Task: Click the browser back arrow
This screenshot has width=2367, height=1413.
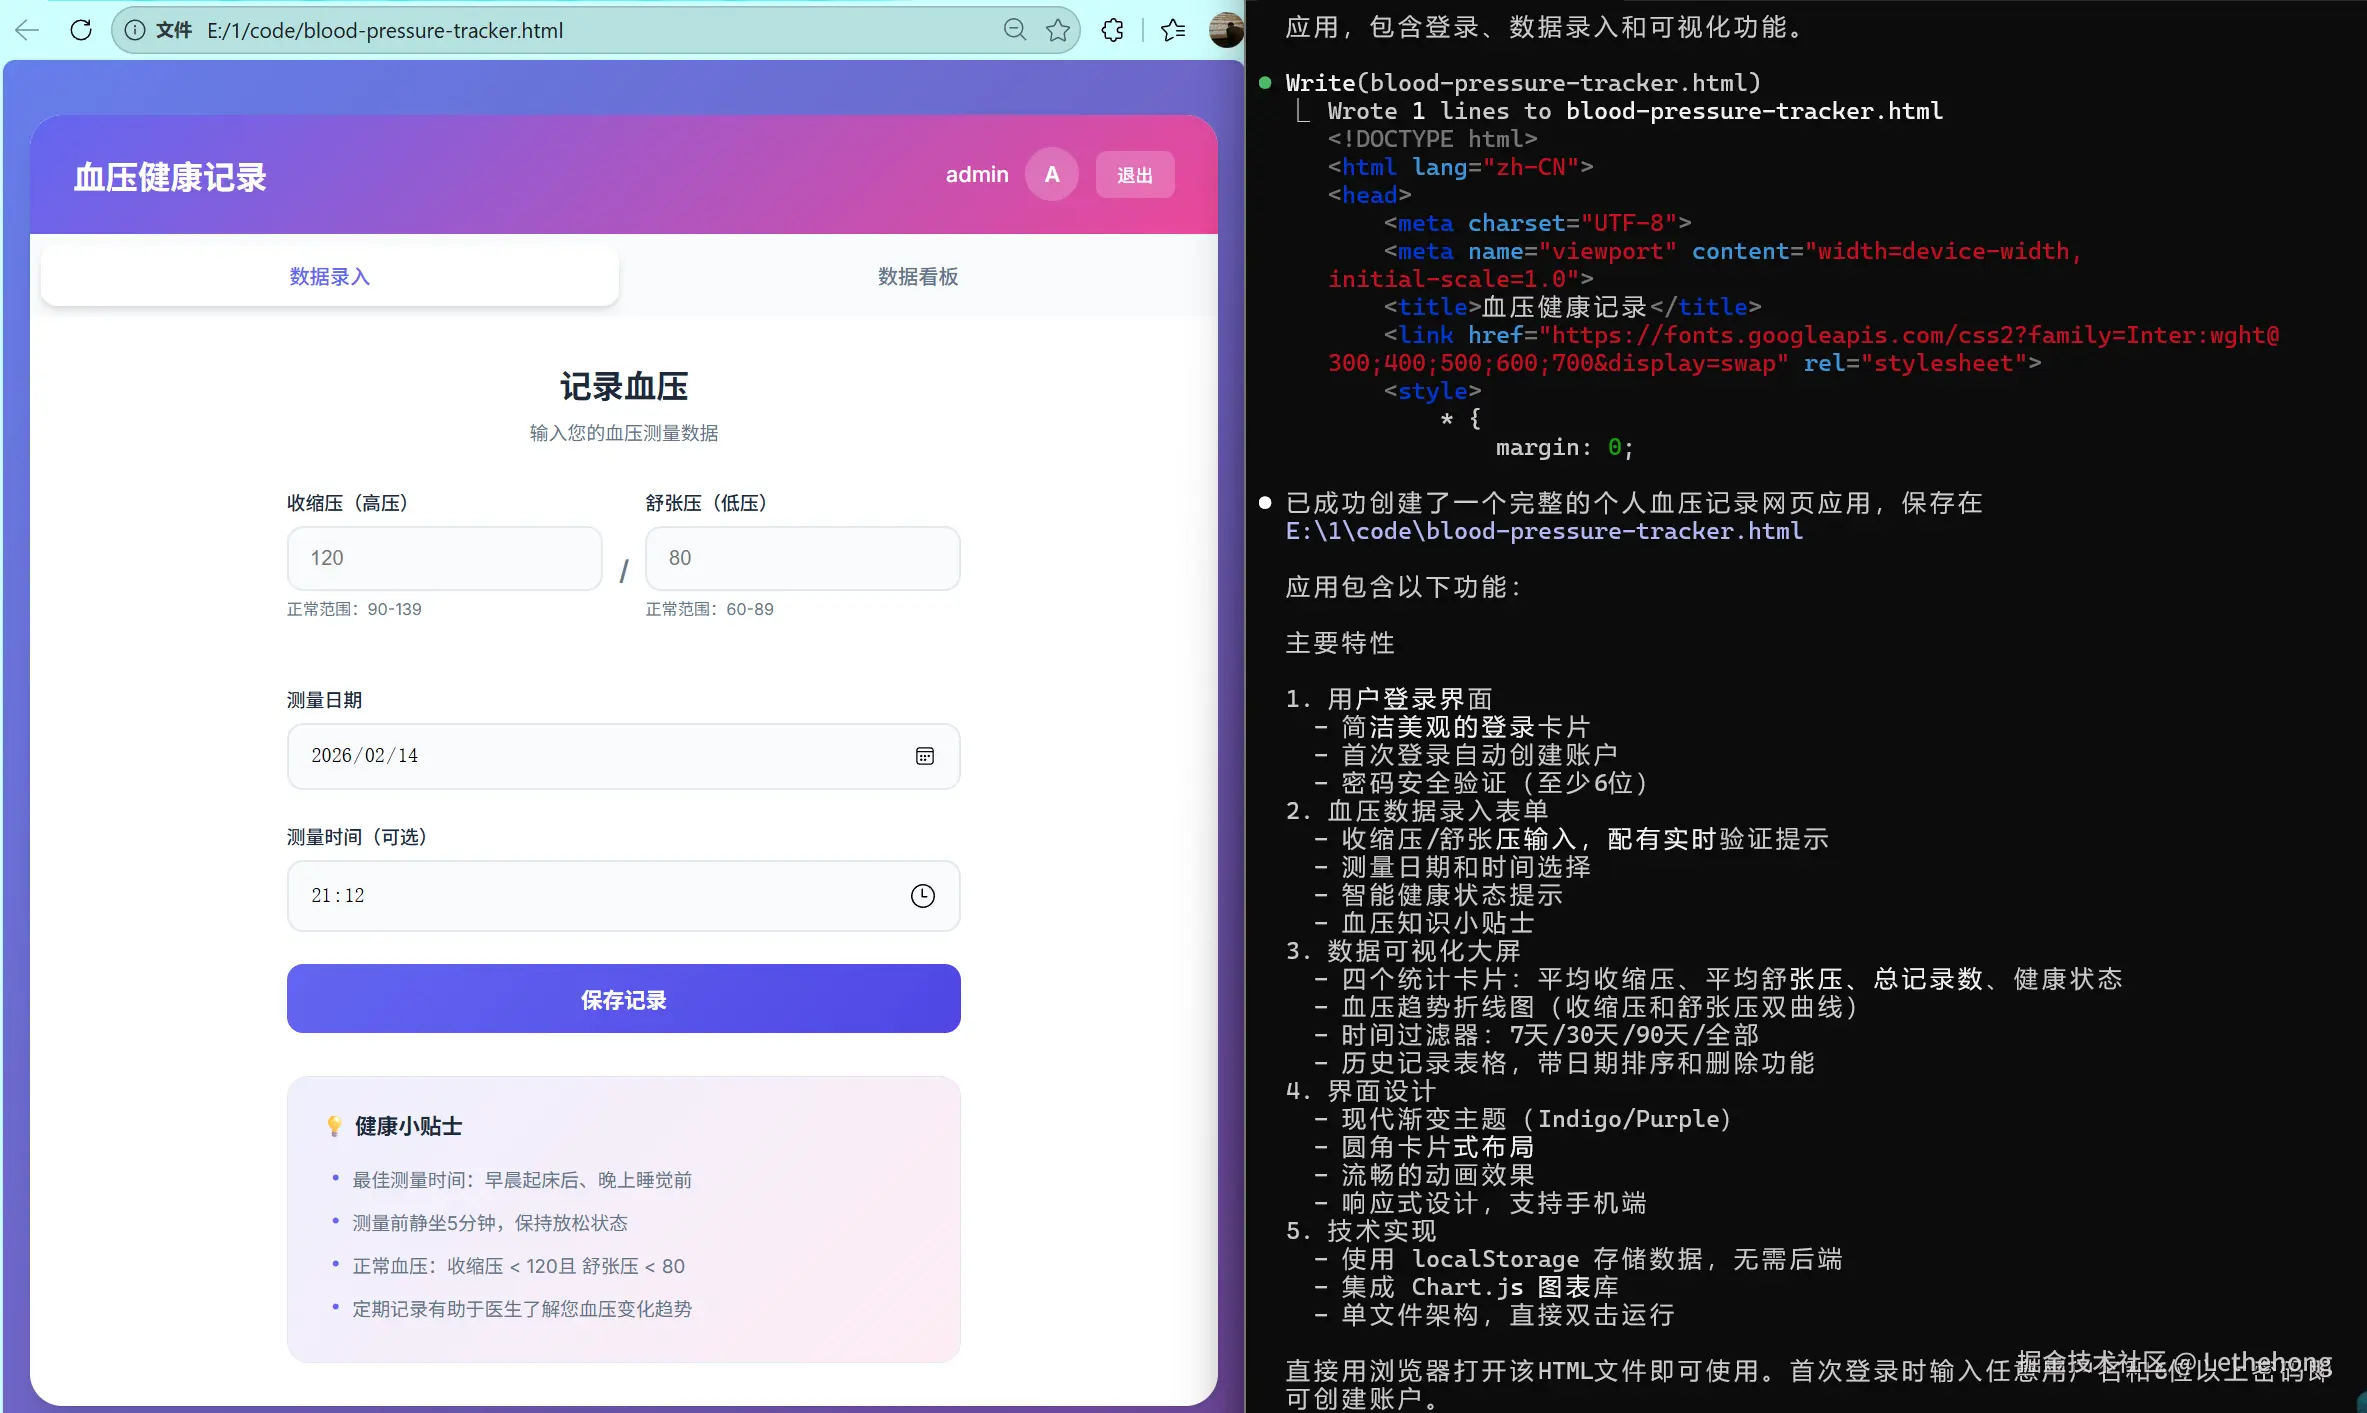Action: click(28, 30)
